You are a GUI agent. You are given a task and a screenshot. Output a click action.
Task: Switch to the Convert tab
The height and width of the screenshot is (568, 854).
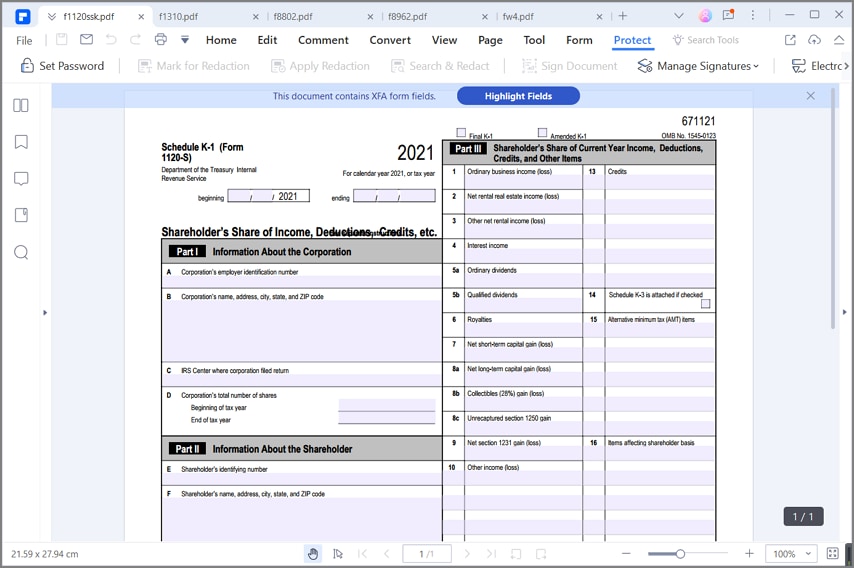(x=390, y=40)
